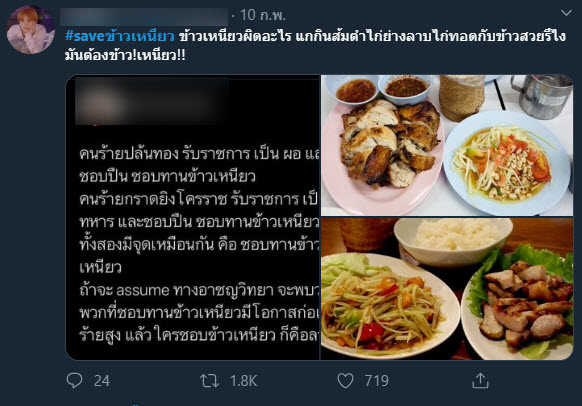Viewport: 582px width, 406px height.
Task: Click the 719 likes count
Action: point(376,381)
